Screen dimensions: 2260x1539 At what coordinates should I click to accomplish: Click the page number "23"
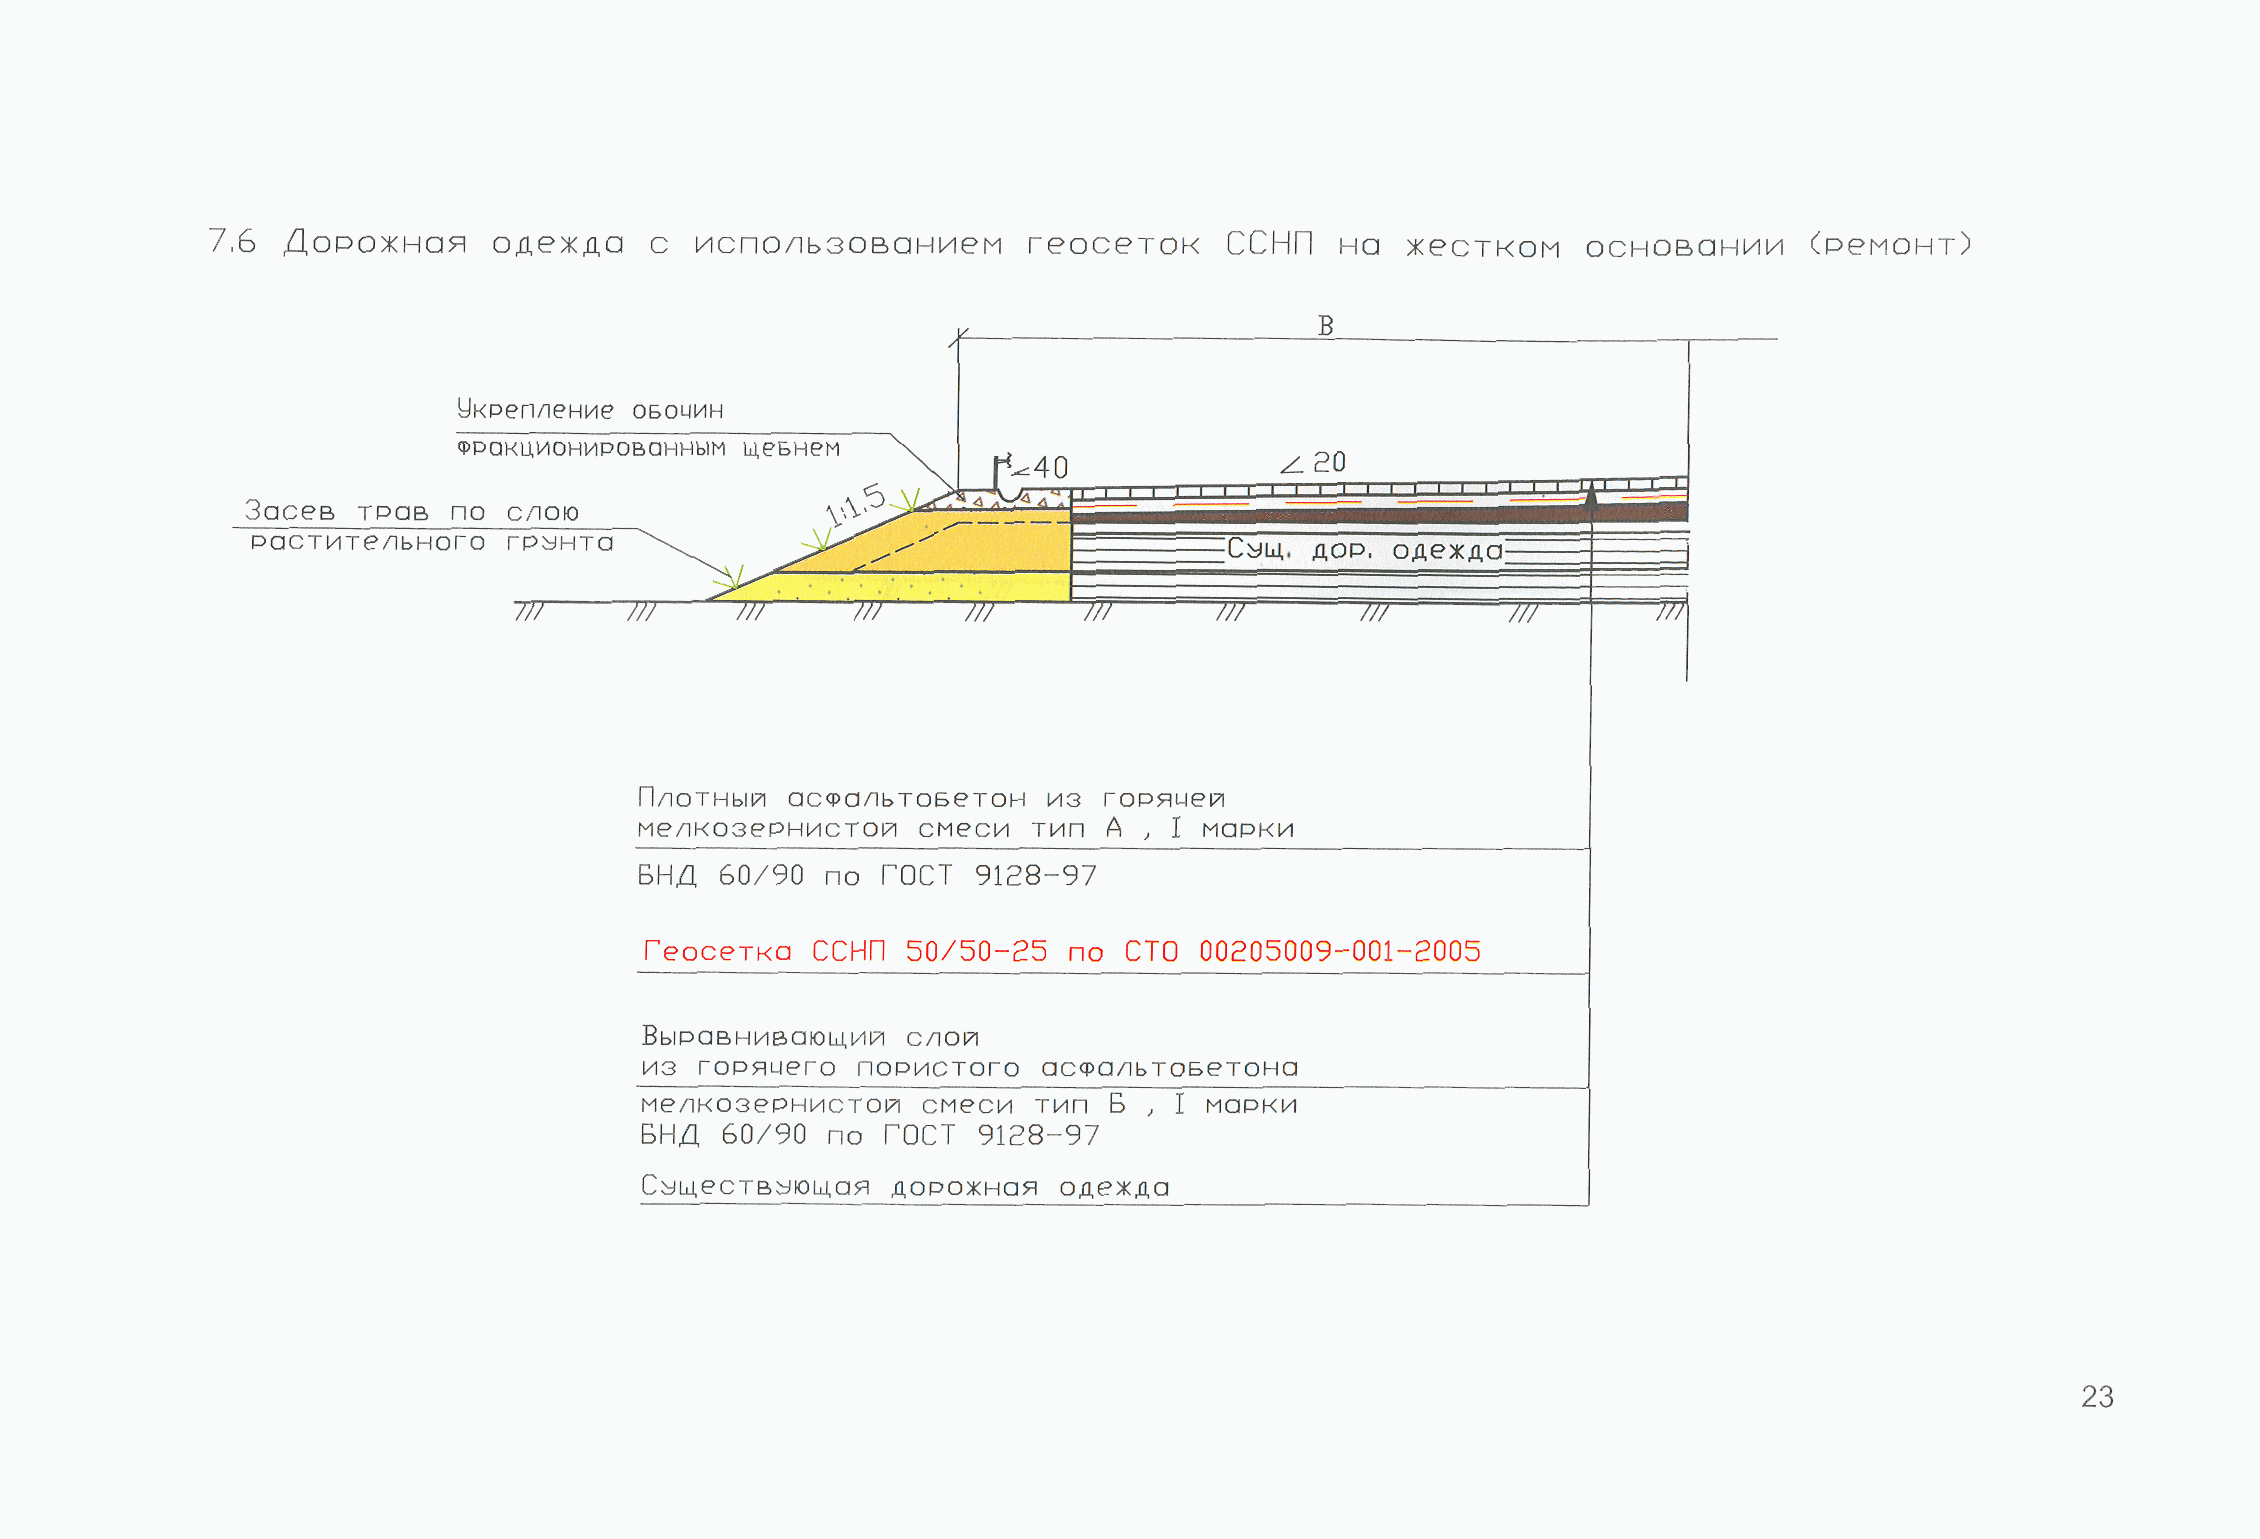(x=2098, y=1397)
